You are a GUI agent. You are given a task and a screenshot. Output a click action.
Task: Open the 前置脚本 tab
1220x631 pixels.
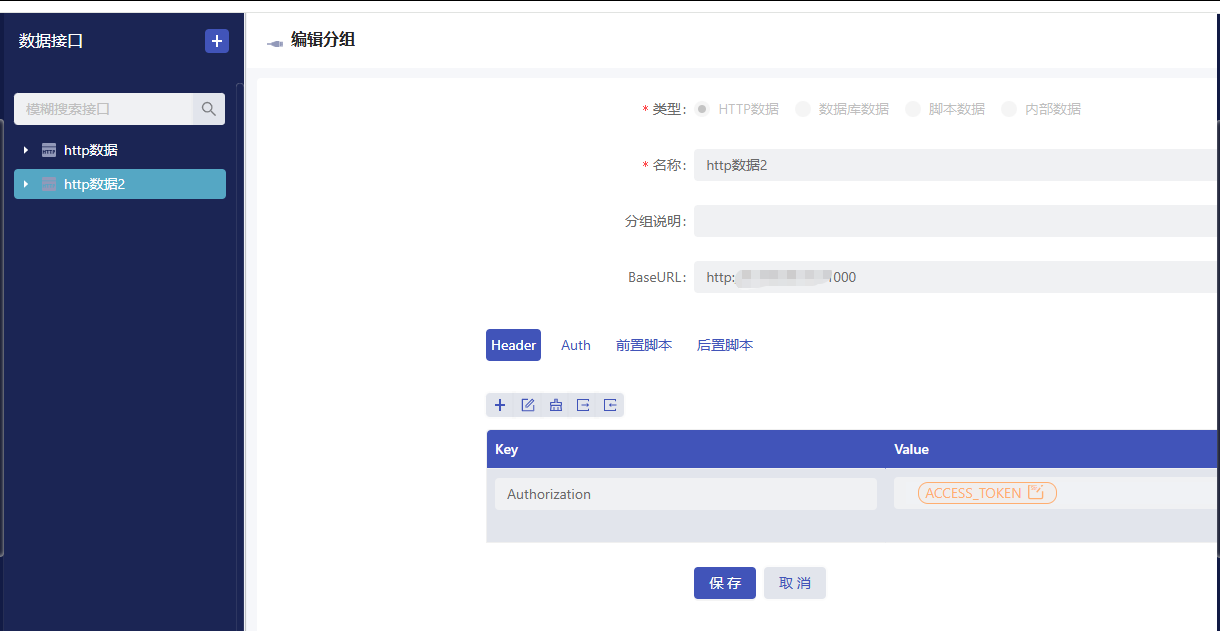tap(644, 344)
